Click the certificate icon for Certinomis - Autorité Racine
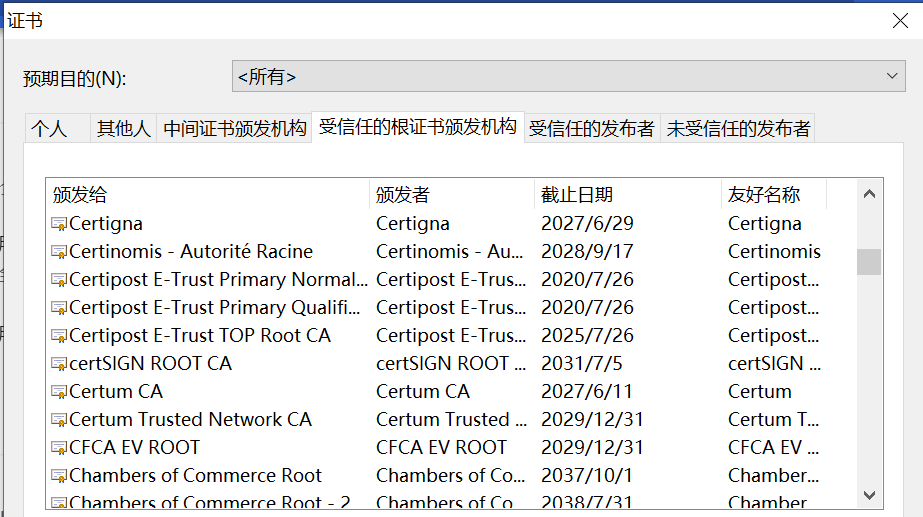 tap(59, 252)
